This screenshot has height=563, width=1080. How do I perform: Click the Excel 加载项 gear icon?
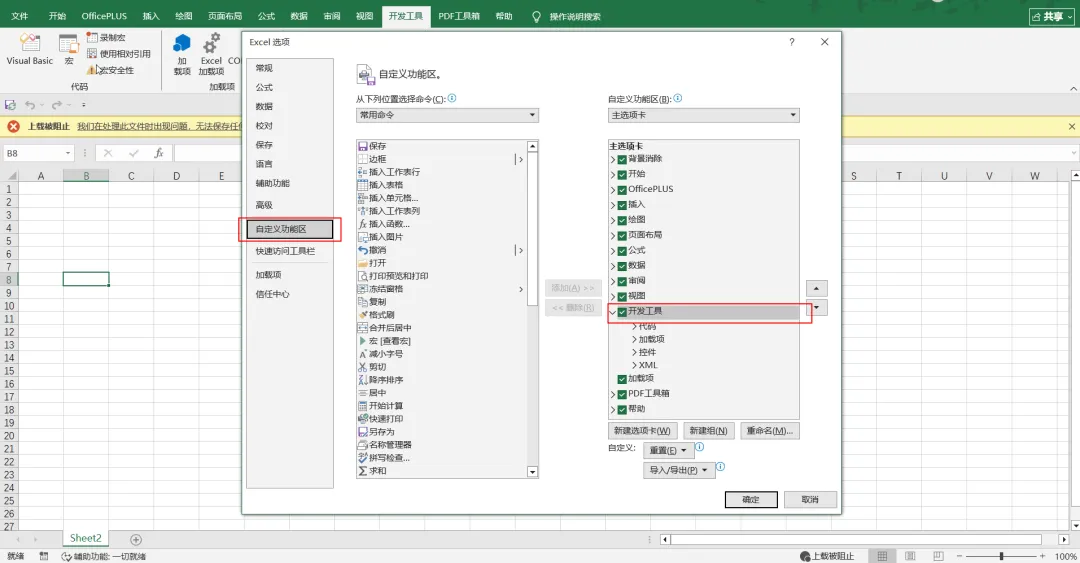pyautogui.click(x=211, y=43)
